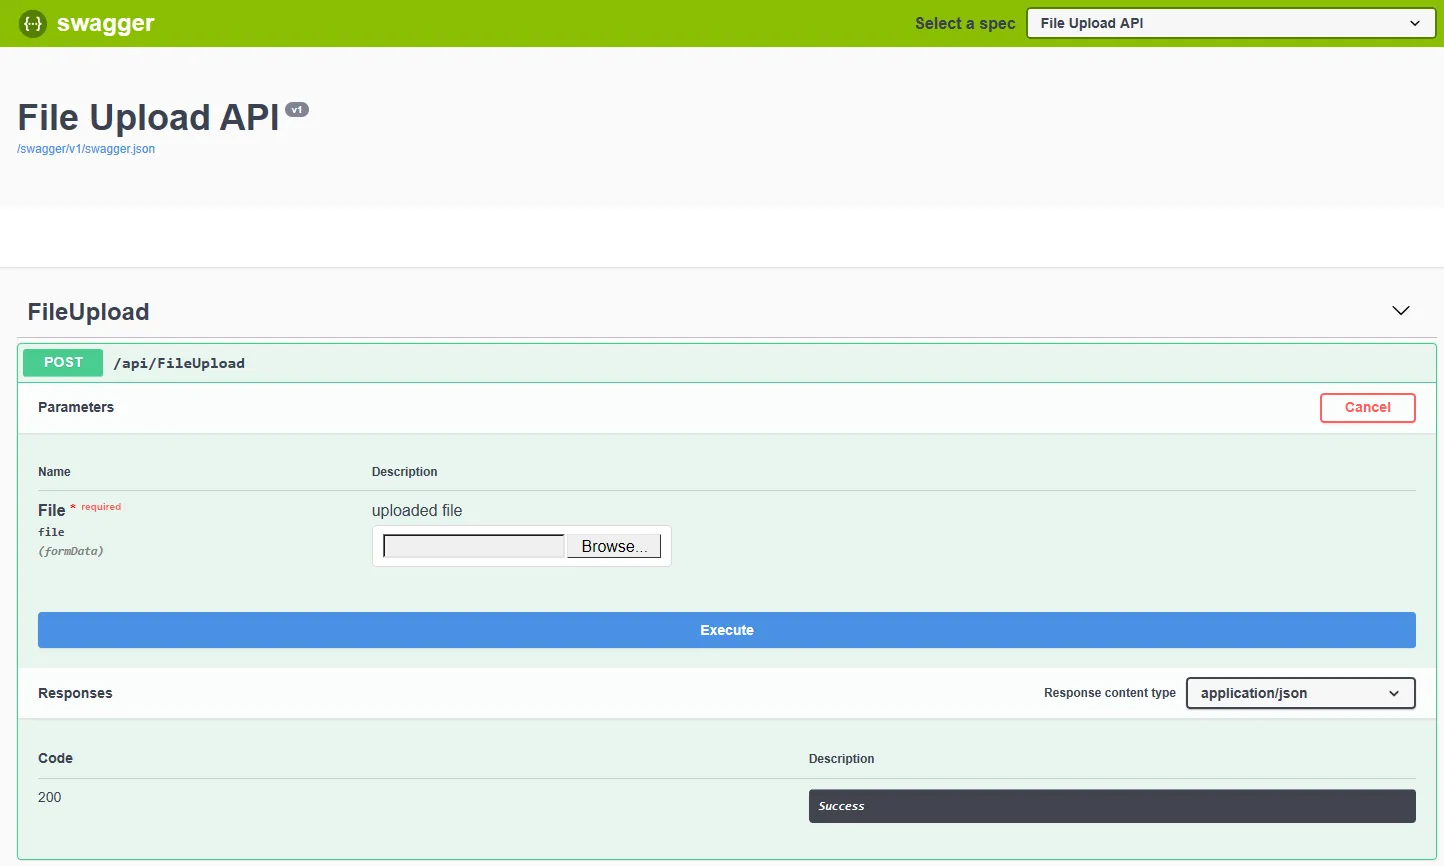Click the File parameter name
The width and height of the screenshot is (1444, 866).
click(51, 510)
